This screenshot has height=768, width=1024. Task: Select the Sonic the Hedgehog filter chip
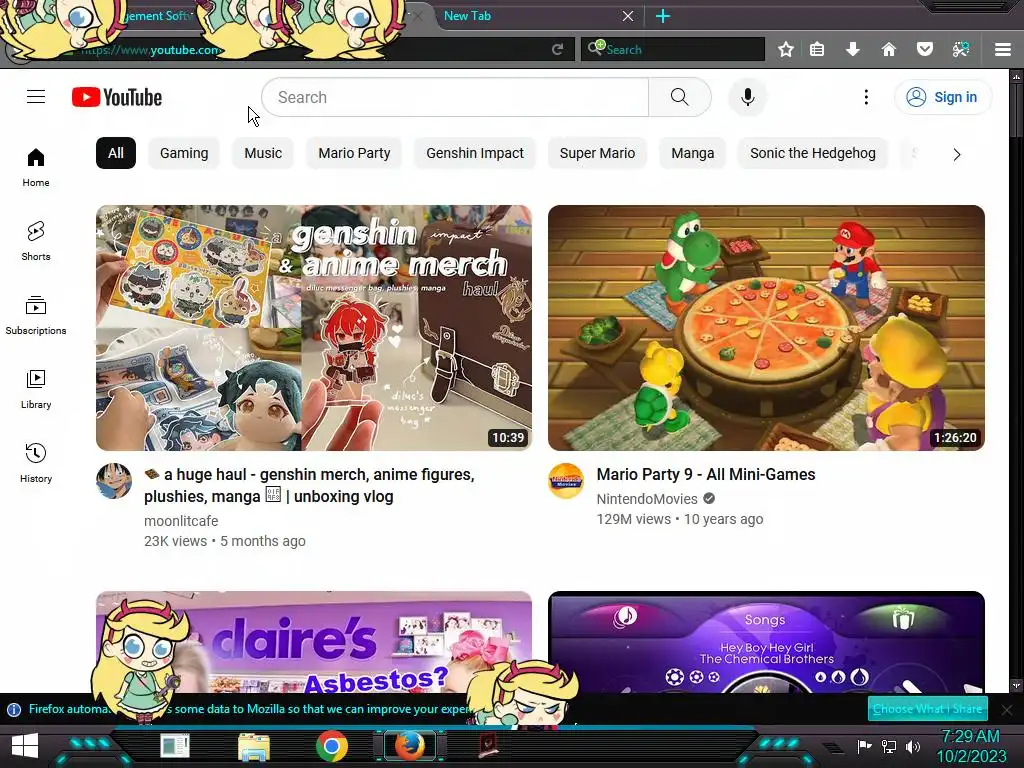(812, 153)
